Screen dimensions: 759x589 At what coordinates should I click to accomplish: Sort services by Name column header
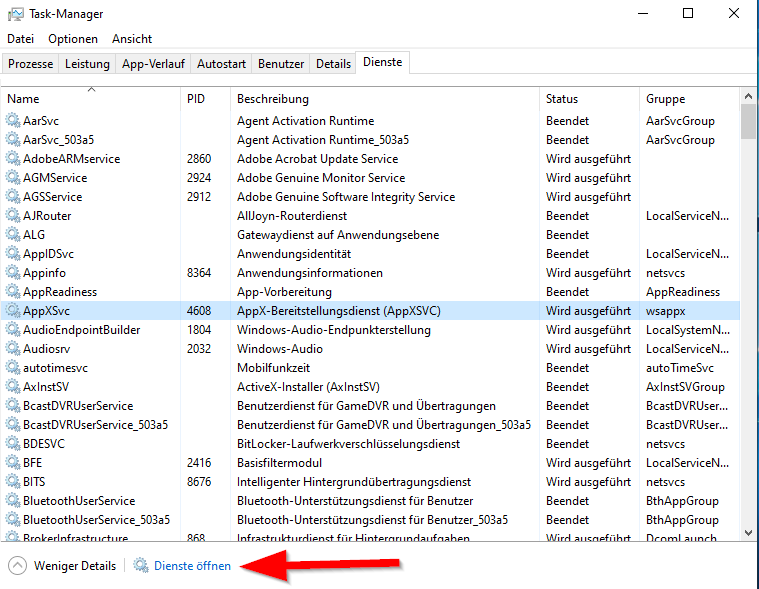click(91, 99)
